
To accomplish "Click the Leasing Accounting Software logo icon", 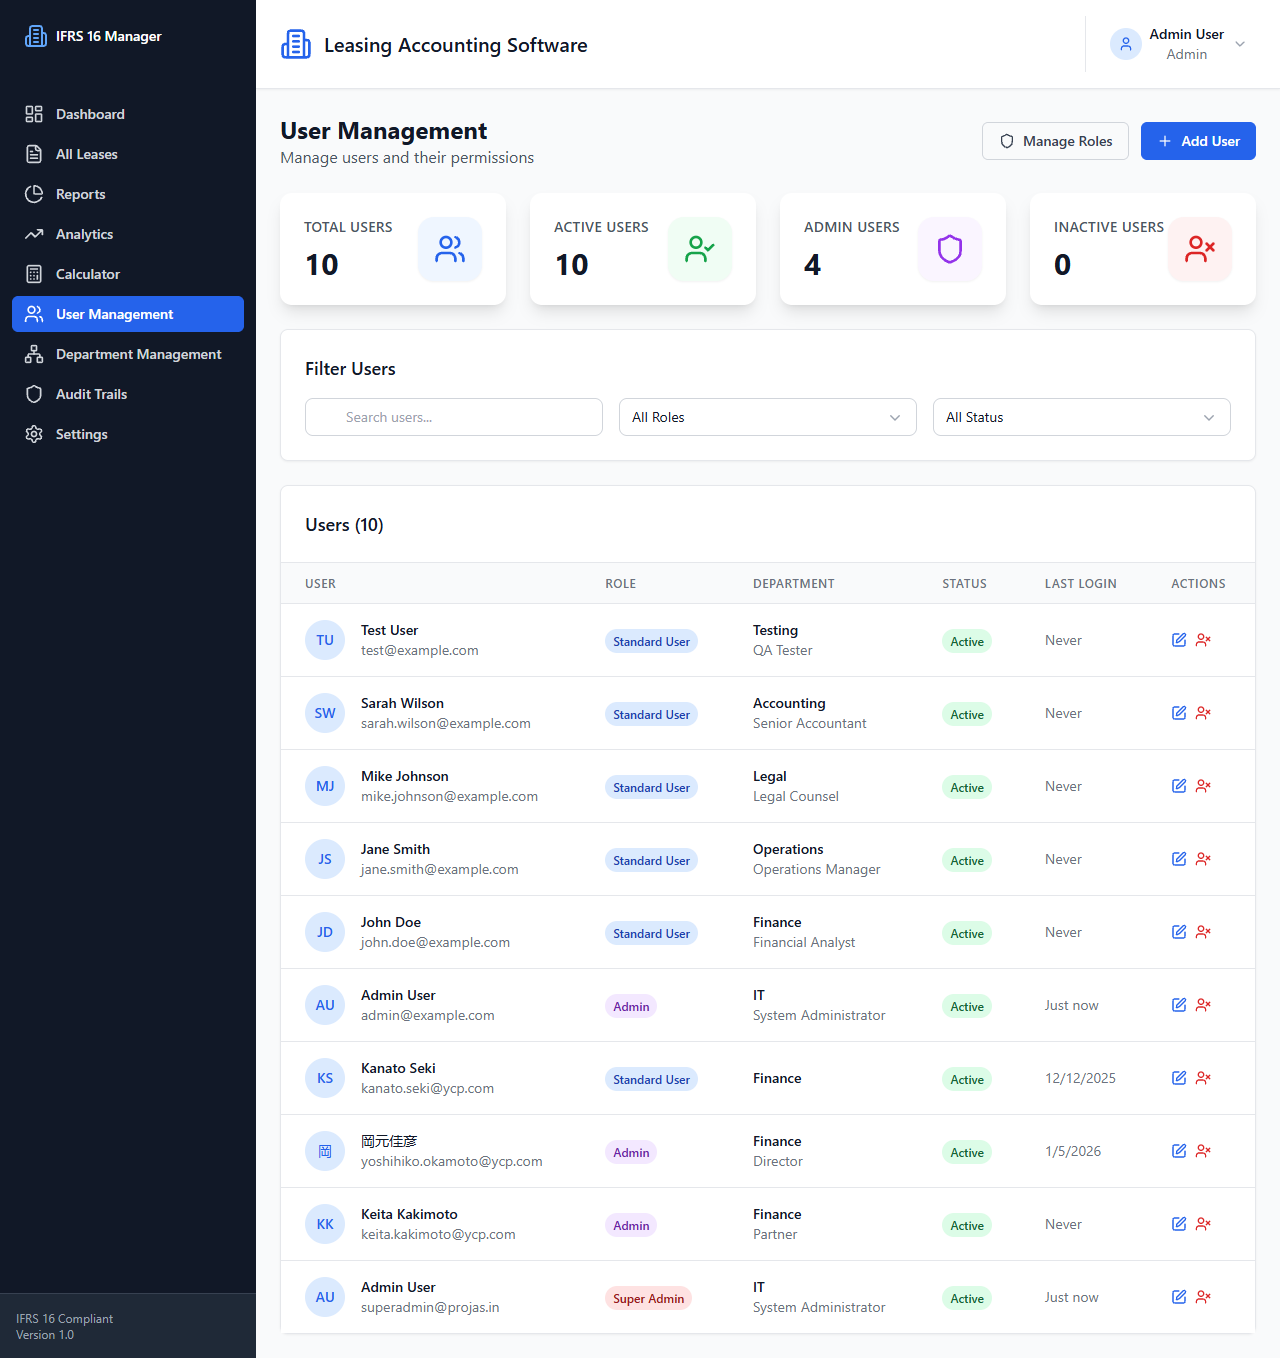I will click(x=296, y=44).
